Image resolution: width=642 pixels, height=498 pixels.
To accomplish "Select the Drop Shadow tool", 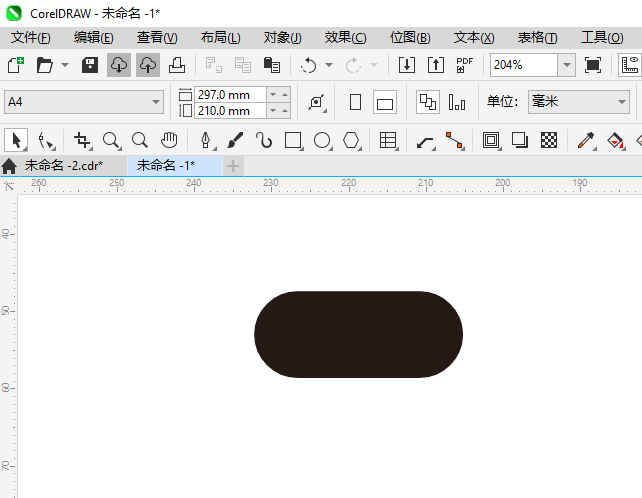I will pyautogui.click(x=520, y=140).
